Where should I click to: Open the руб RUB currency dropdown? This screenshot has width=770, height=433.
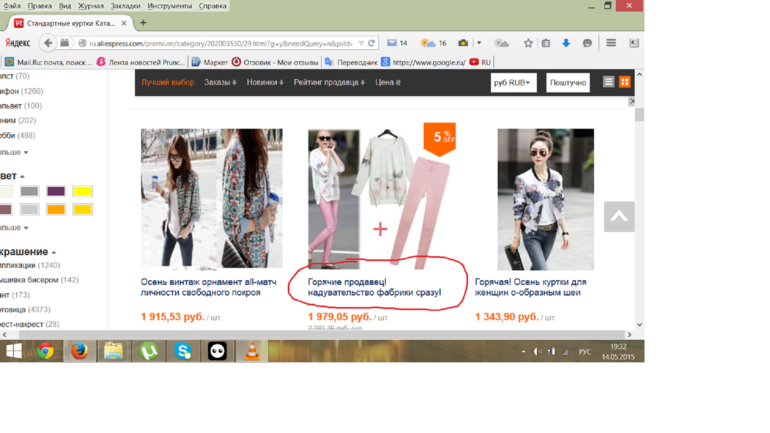click(x=513, y=83)
